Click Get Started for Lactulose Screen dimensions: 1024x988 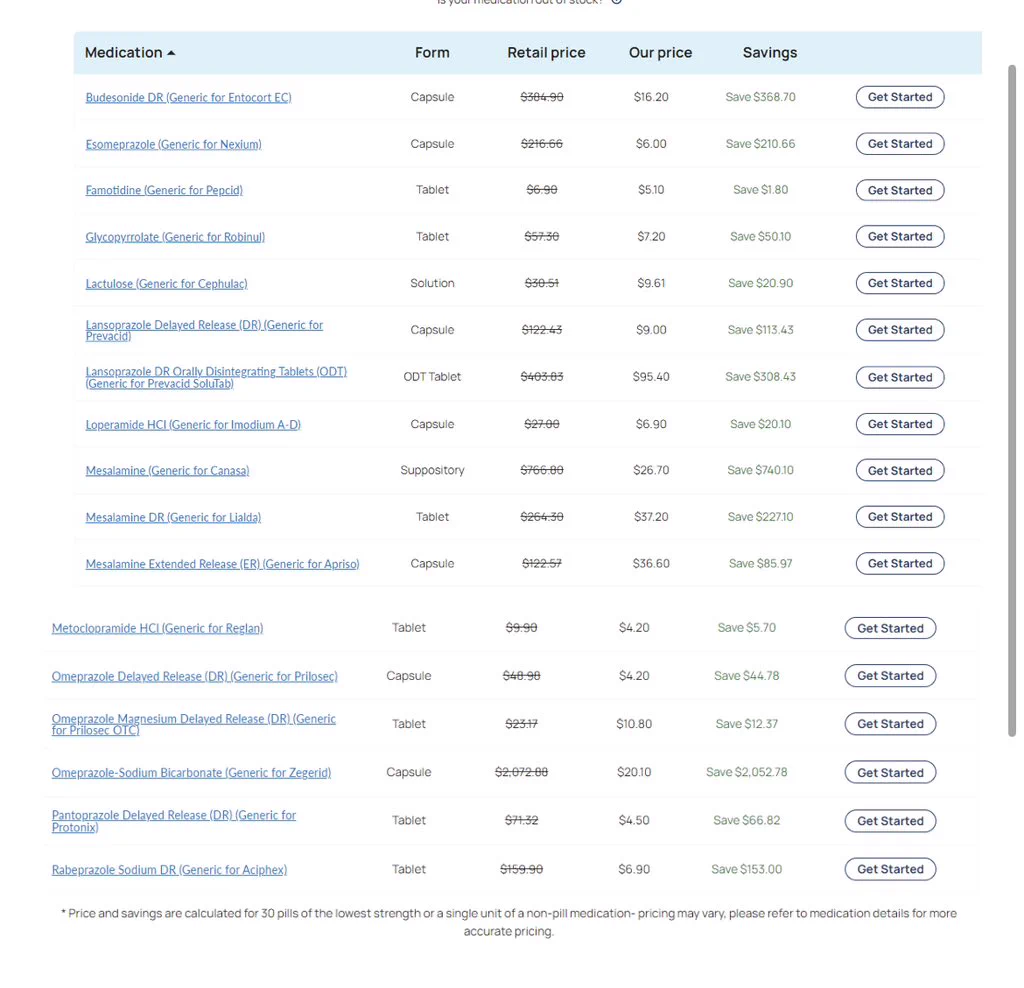[x=900, y=283]
